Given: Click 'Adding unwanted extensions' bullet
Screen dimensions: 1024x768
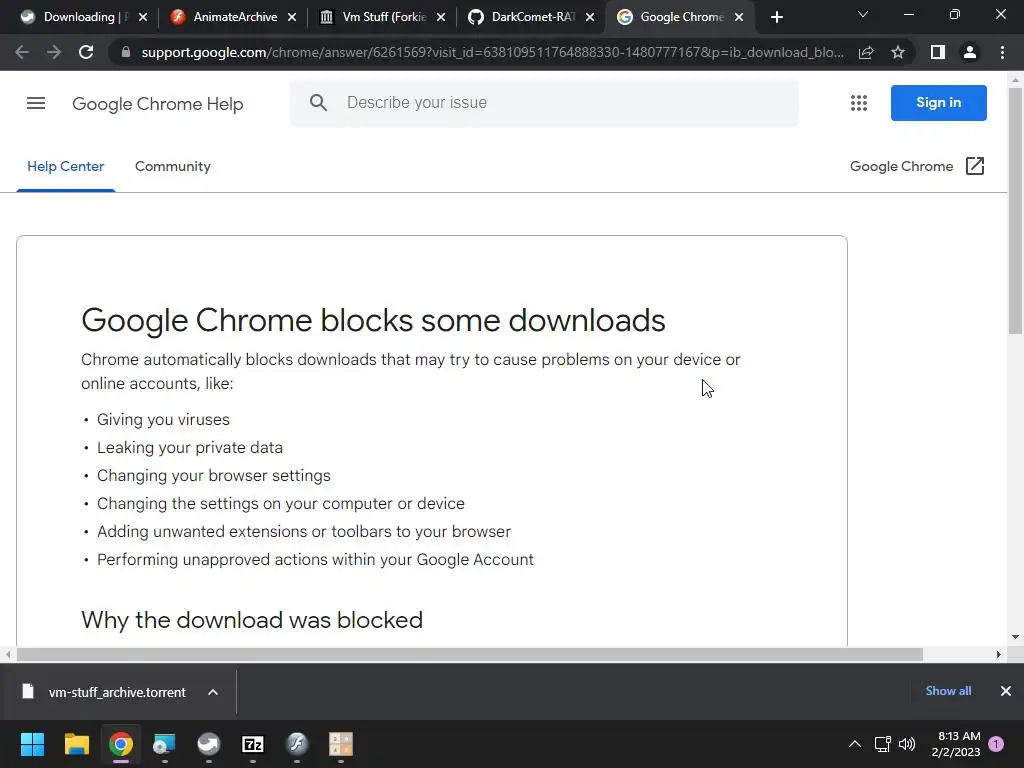Looking at the screenshot, I should click(304, 532).
